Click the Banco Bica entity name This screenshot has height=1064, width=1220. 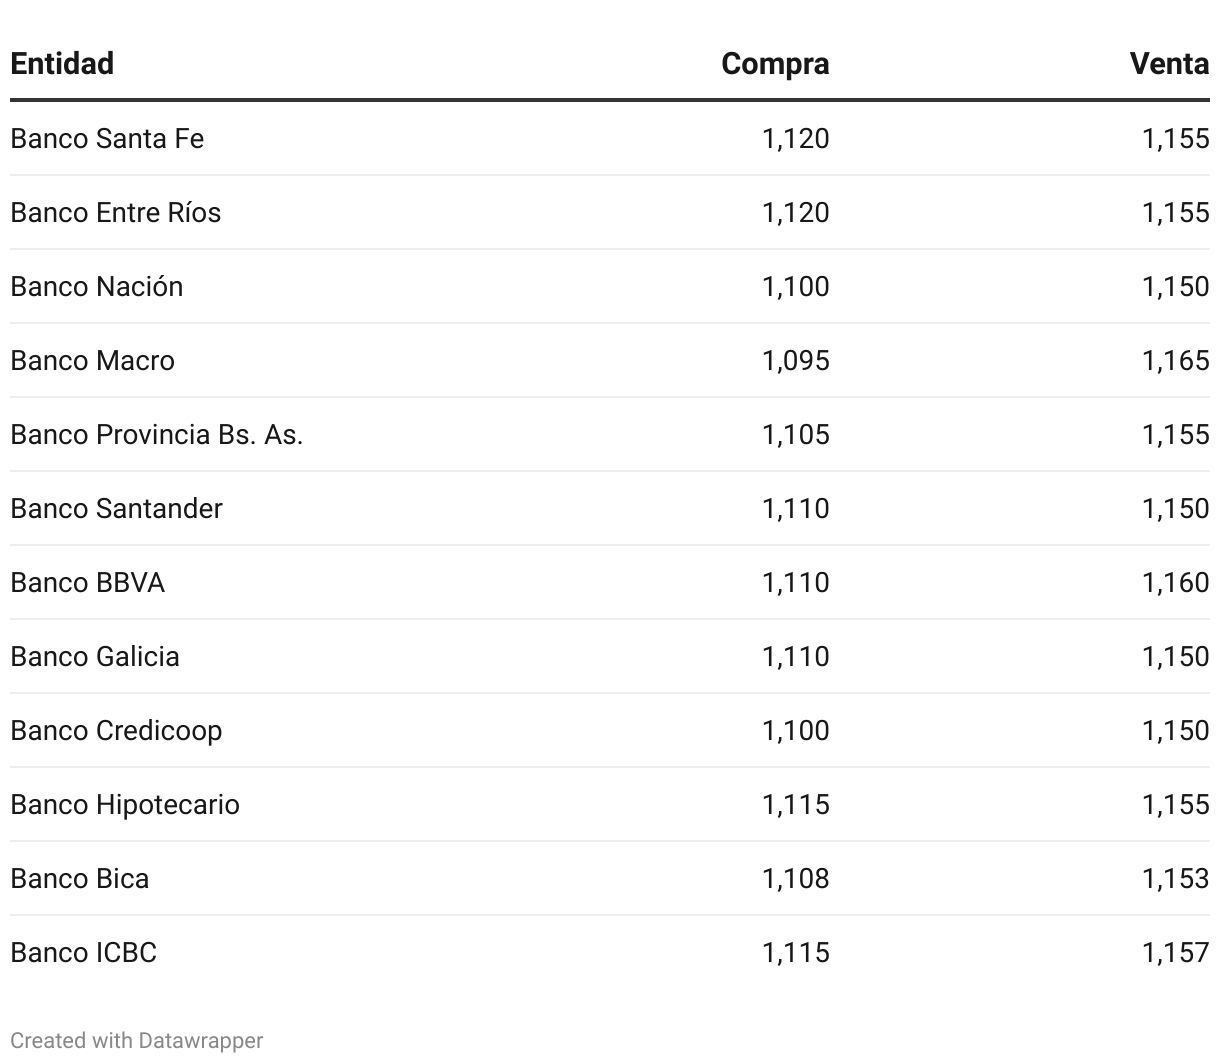(80, 878)
